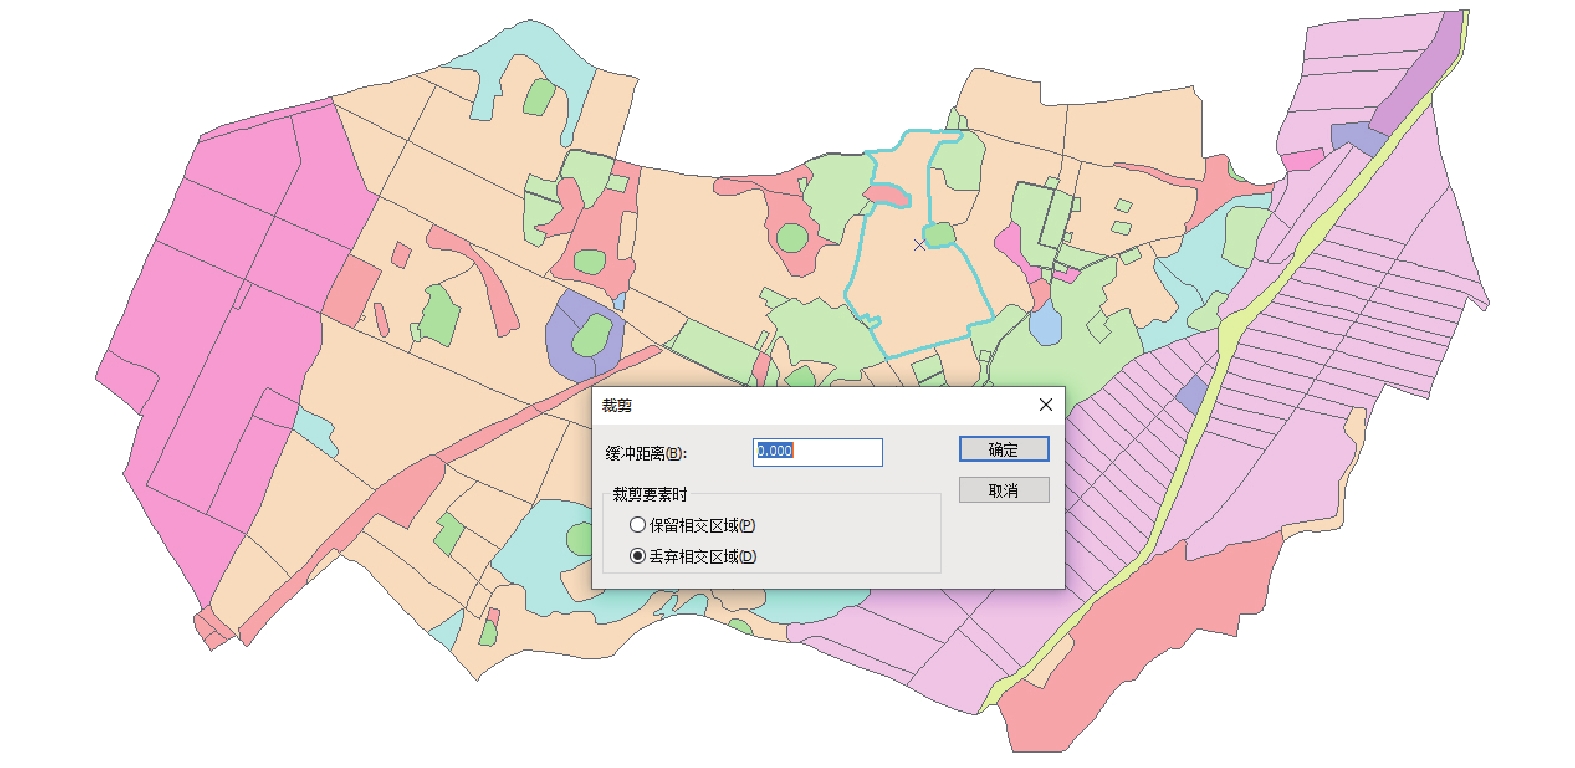The image size is (1575, 768).
Task: Click the 确定 button
Action: (1003, 449)
